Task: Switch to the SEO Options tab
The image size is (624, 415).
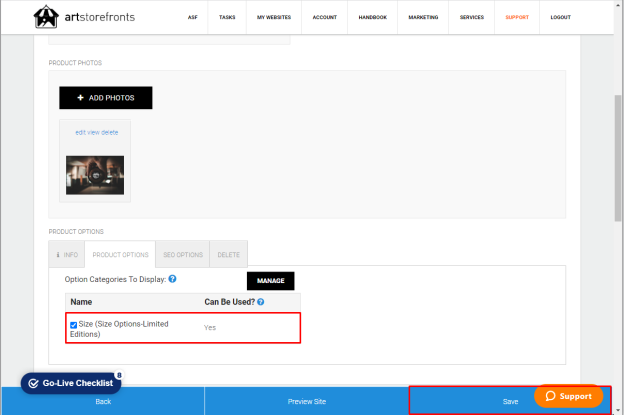Action: point(183,255)
